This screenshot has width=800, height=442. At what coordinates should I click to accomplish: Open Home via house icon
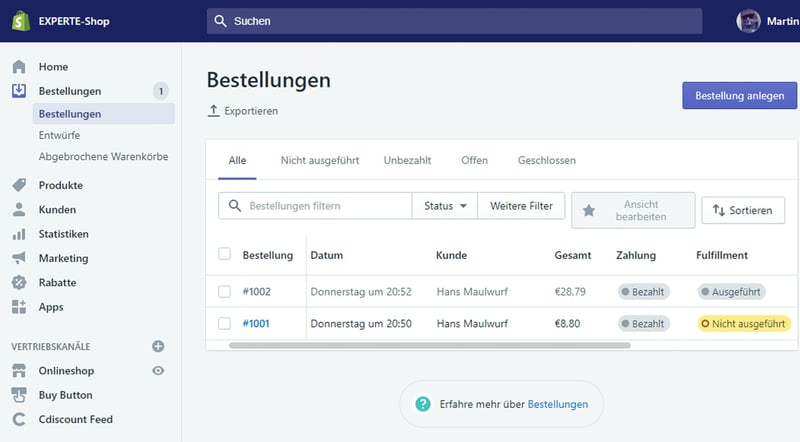pos(19,67)
